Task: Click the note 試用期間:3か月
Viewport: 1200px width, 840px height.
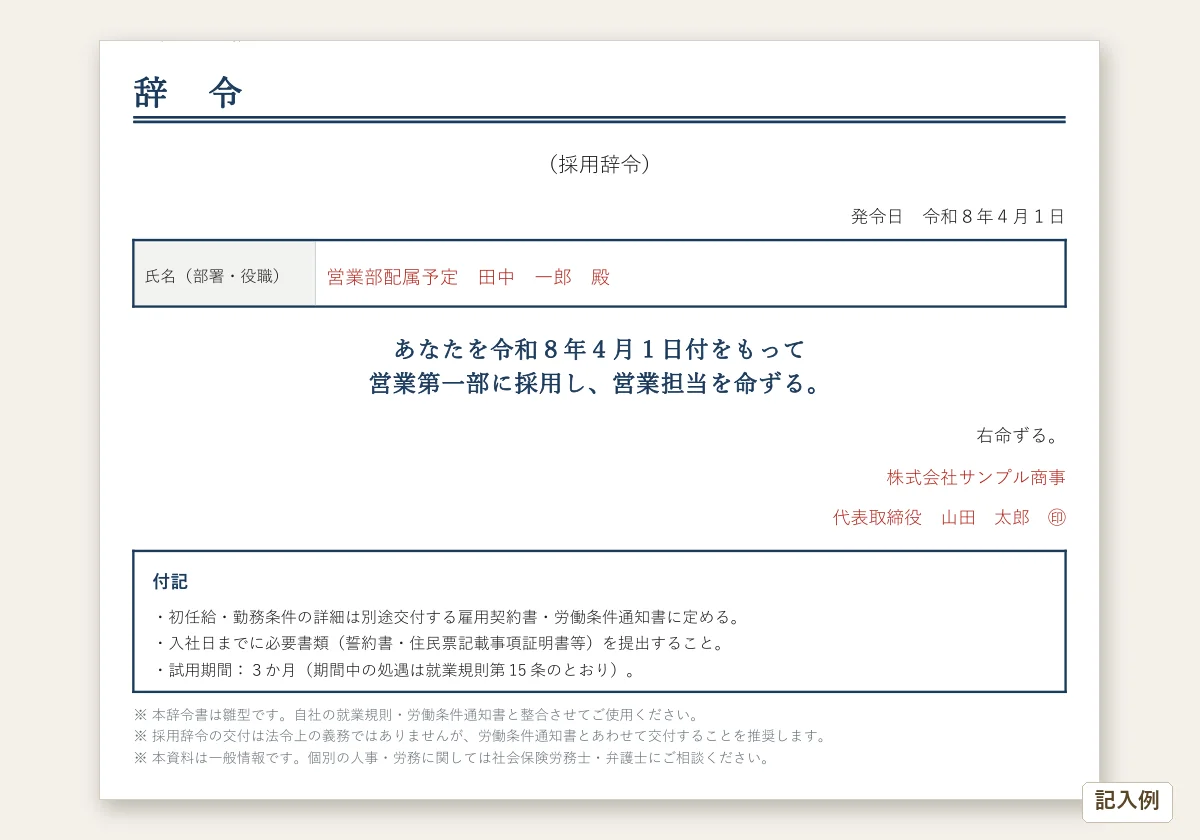Action: 394,670
